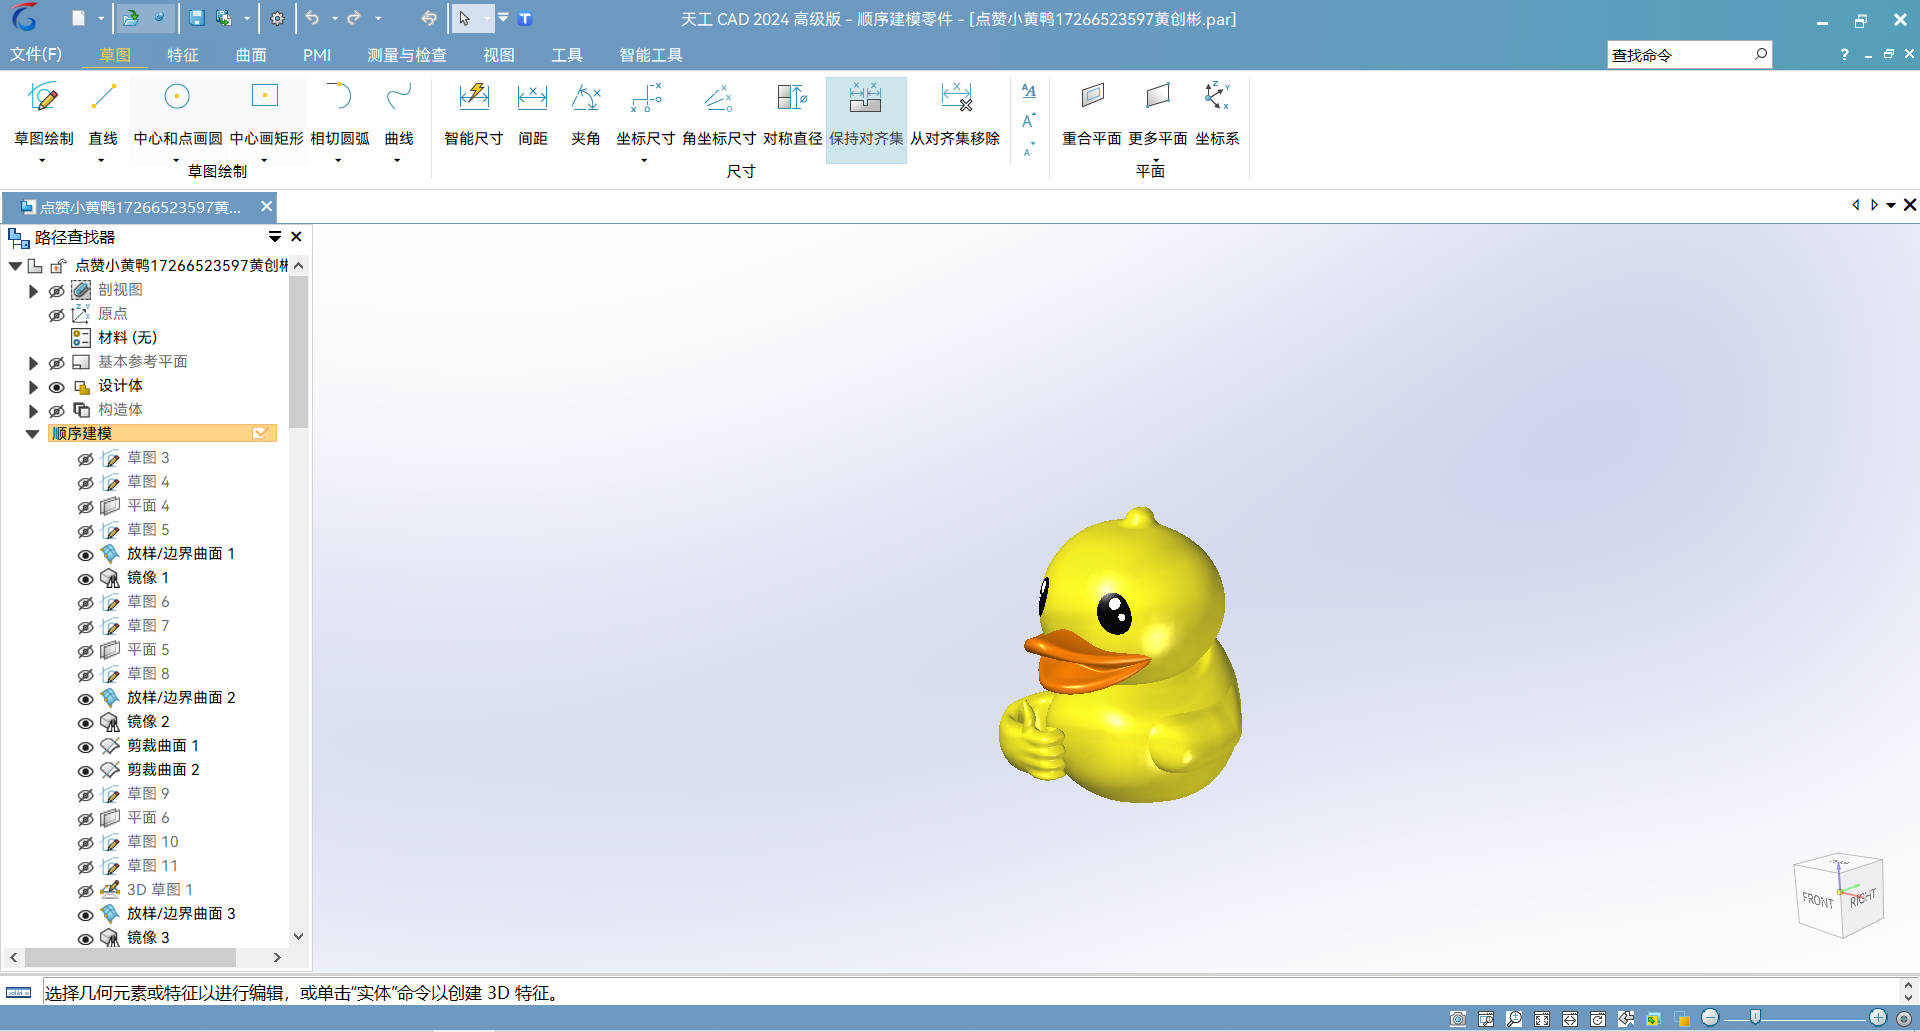Click the save icon in title bar
This screenshot has width=1920, height=1032.
pyautogui.click(x=196, y=18)
